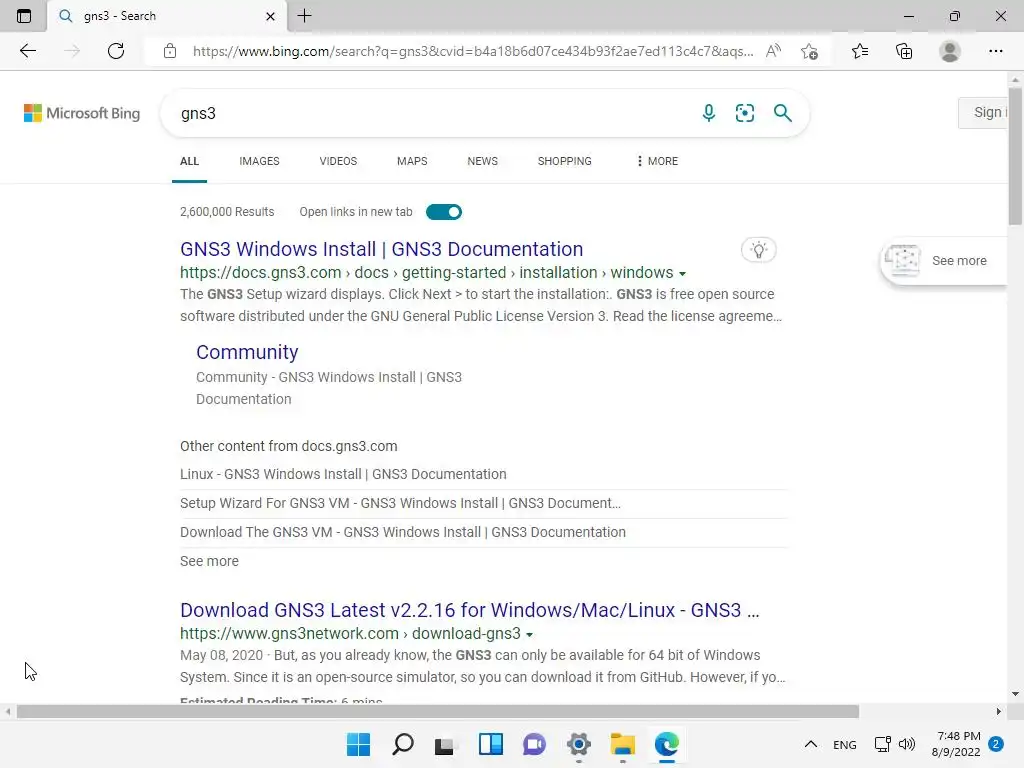
Task: Open Edge Settings and more menu
Action: (995, 51)
